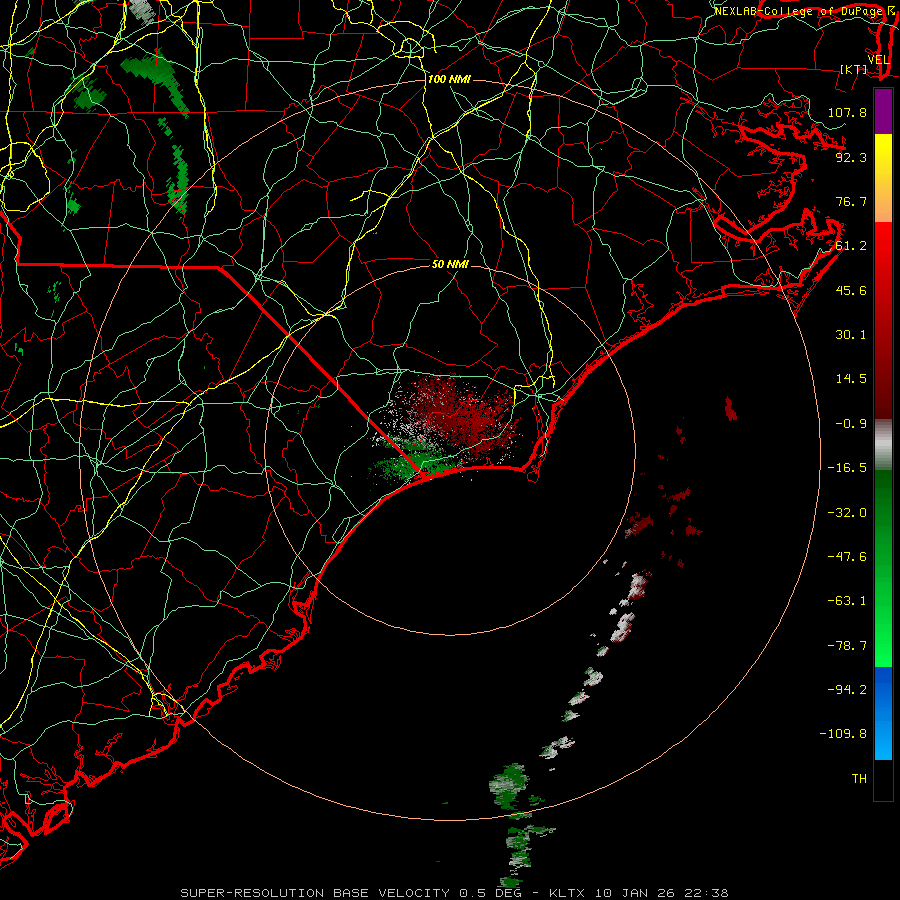Click the 76.7 velocity scale value
Viewport: 900px width, 900px height.
pyautogui.click(x=851, y=201)
